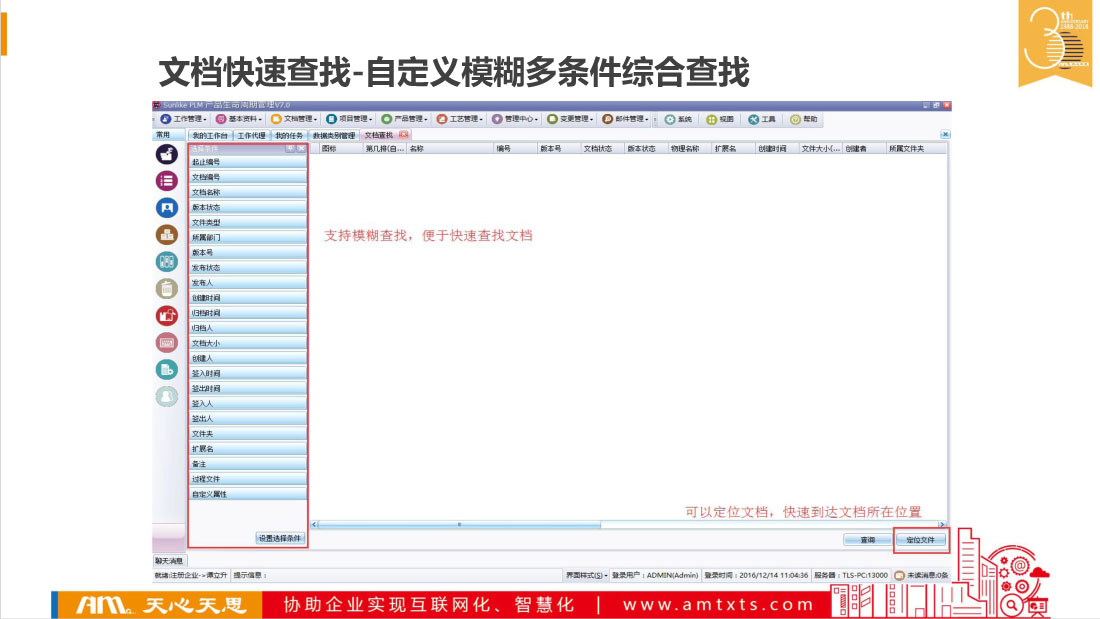Click the 工具 toolbar icon
The height and width of the screenshot is (619, 1100).
coord(762,119)
